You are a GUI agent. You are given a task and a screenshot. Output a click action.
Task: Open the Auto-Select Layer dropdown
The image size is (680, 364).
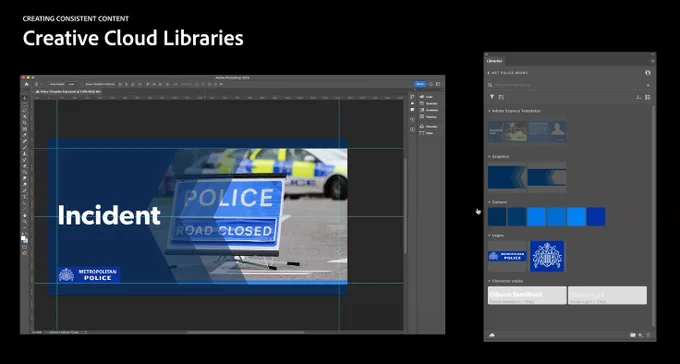tap(73, 84)
